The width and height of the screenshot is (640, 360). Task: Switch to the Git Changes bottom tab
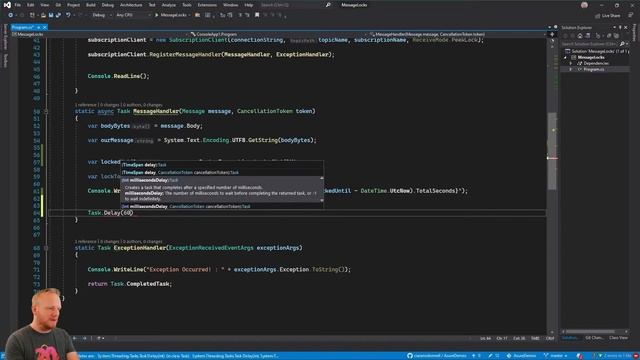594,338
